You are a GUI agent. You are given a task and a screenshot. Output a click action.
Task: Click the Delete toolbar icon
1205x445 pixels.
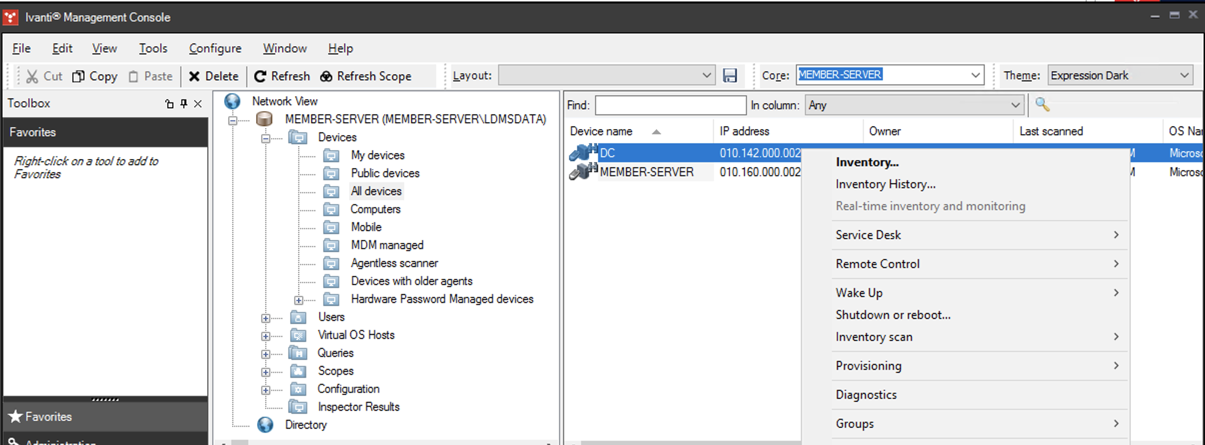(194, 76)
